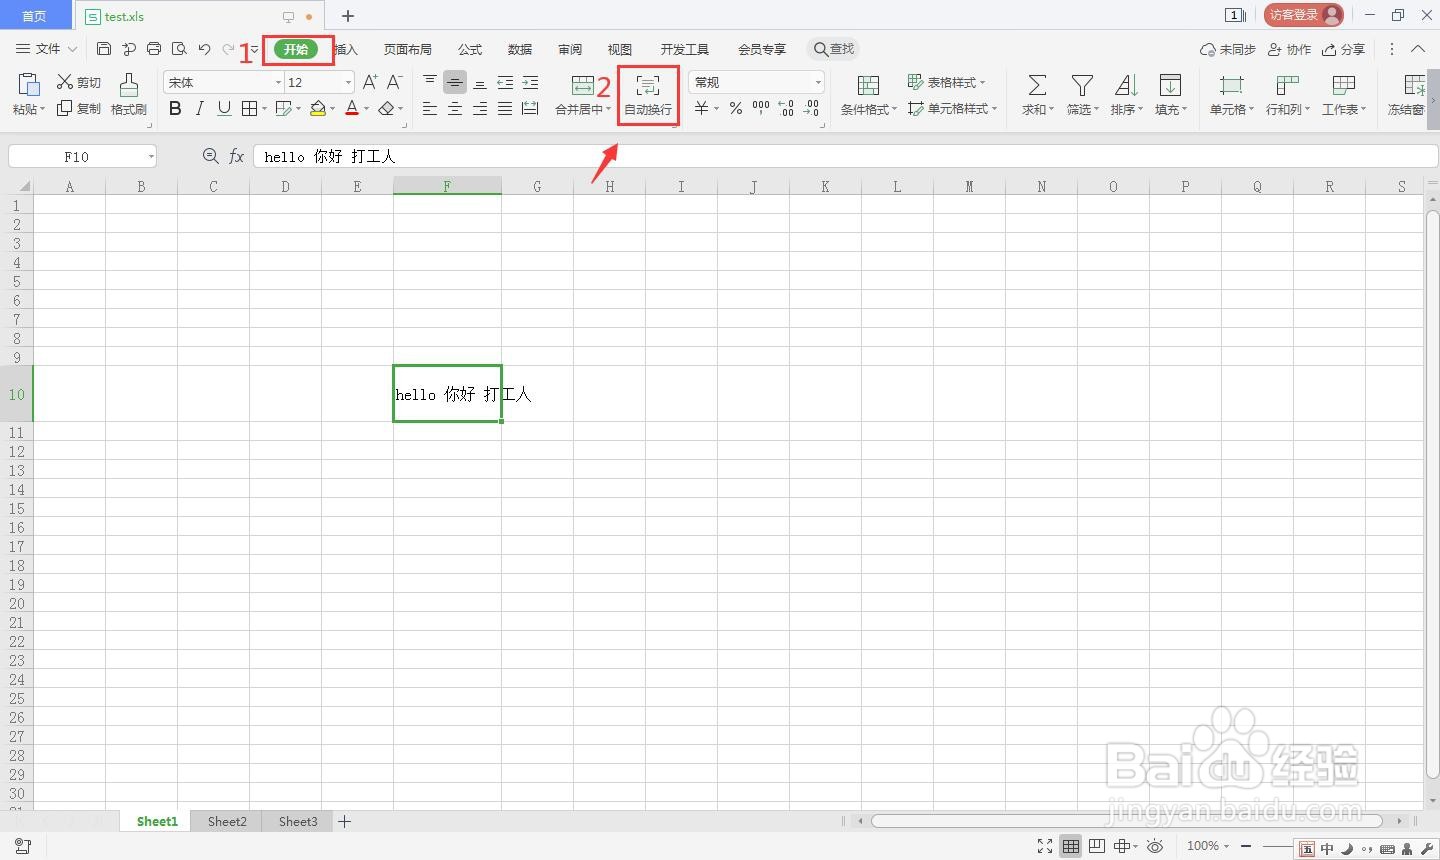Expand the Name Box dropdown for F10
1440x860 pixels.
pyautogui.click(x=151, y=156)
